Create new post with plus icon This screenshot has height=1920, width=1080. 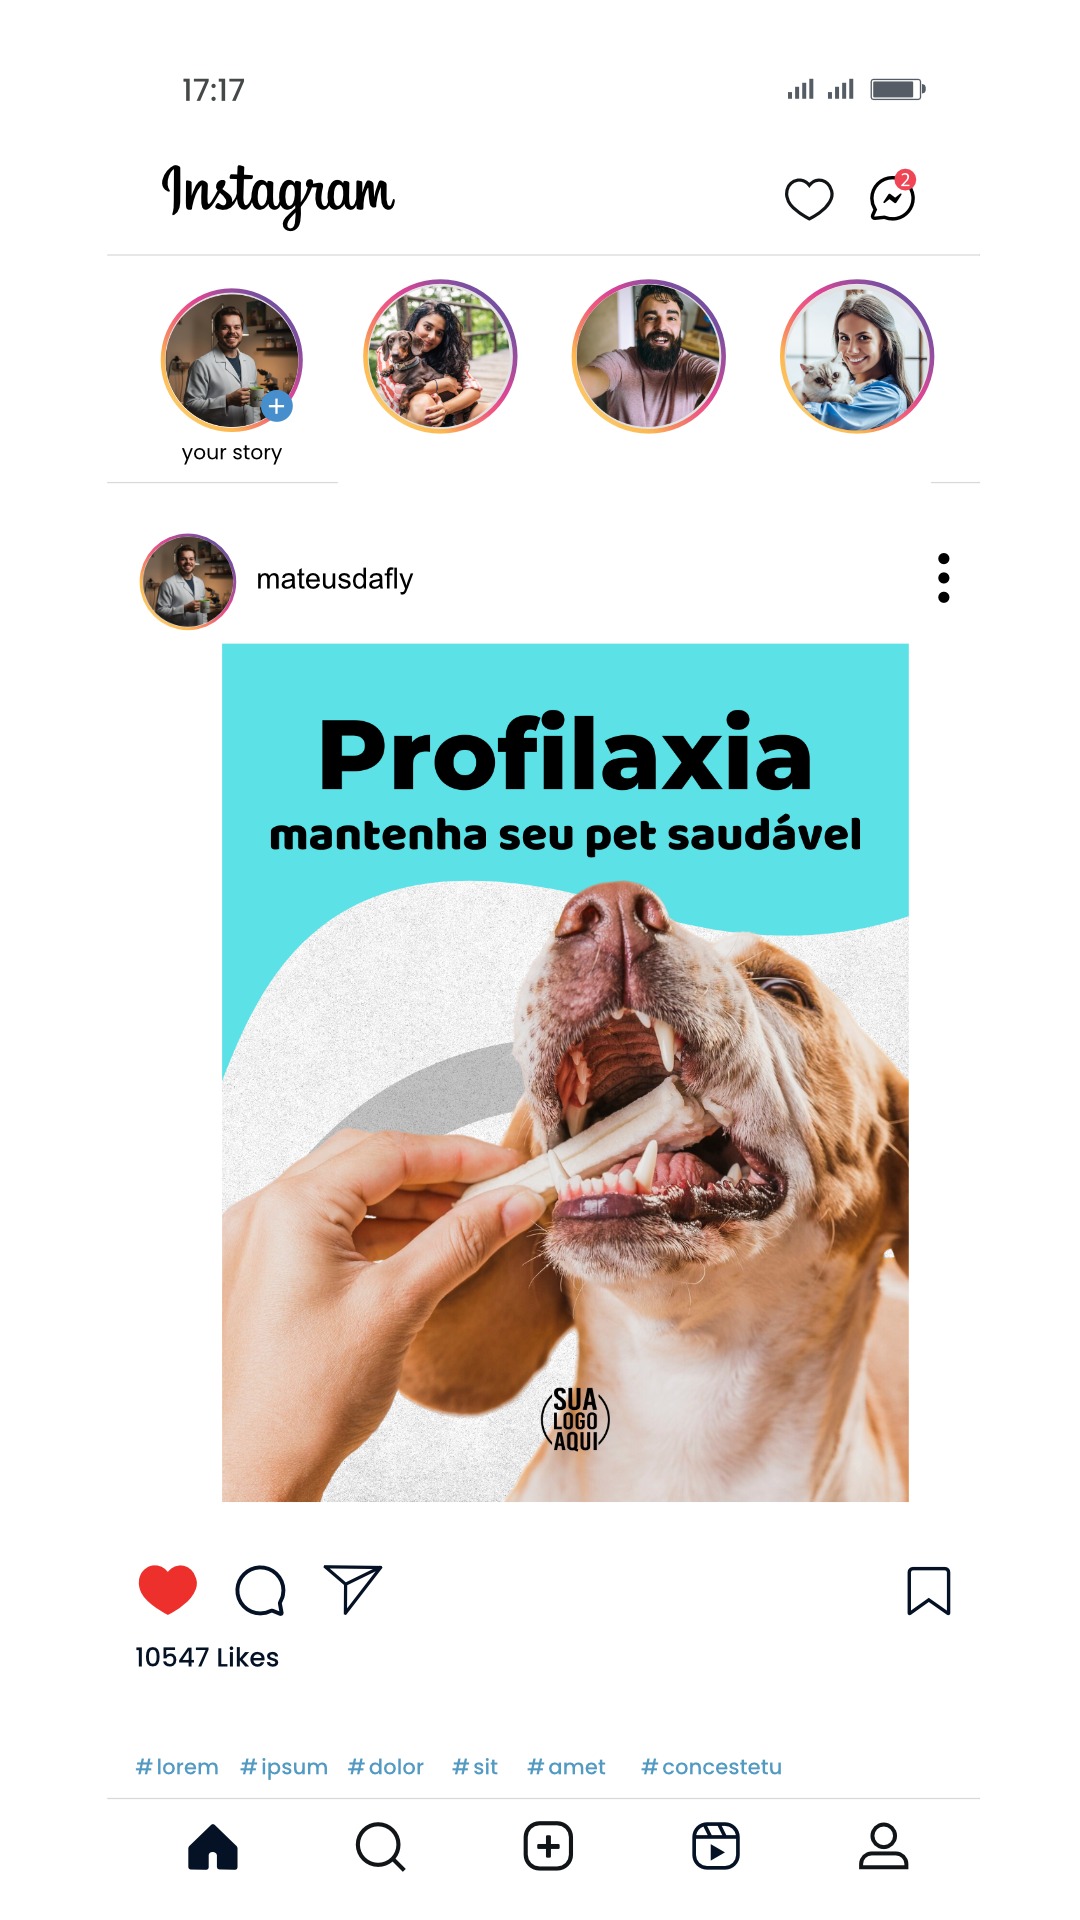coord(548,1846)
